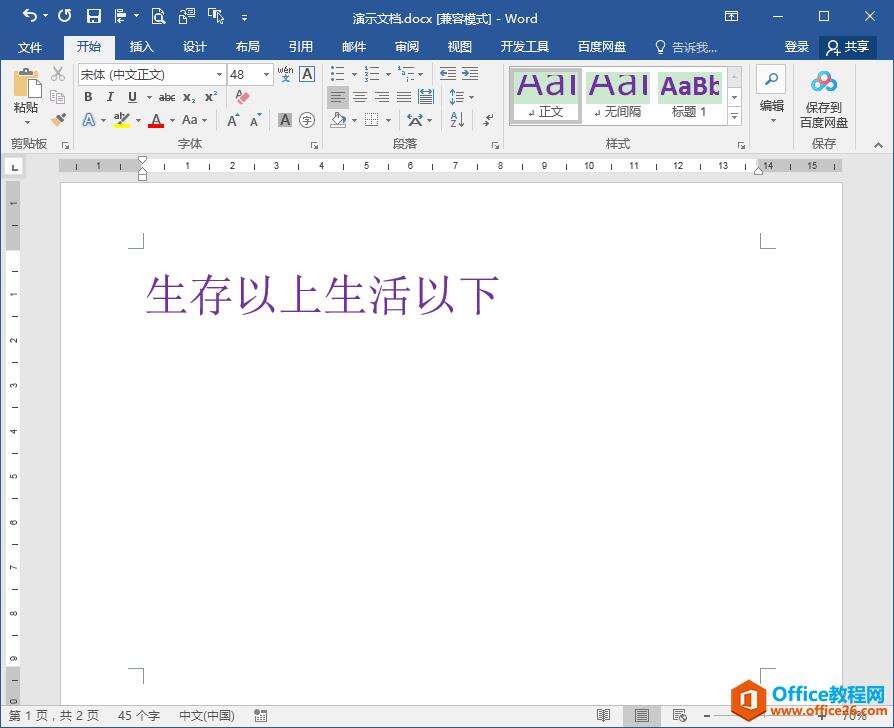Grow font size with the larger A icon
Image resolution: width=894 pixels, height=728 pixels.
233,120
